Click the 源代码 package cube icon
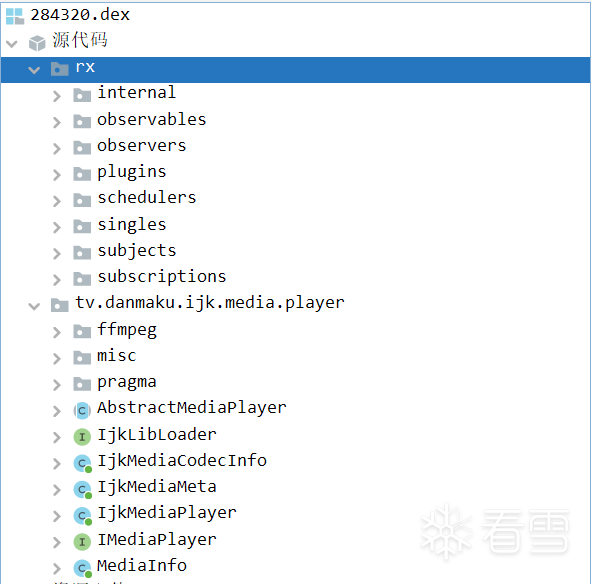591x584 pixels. 37,43
